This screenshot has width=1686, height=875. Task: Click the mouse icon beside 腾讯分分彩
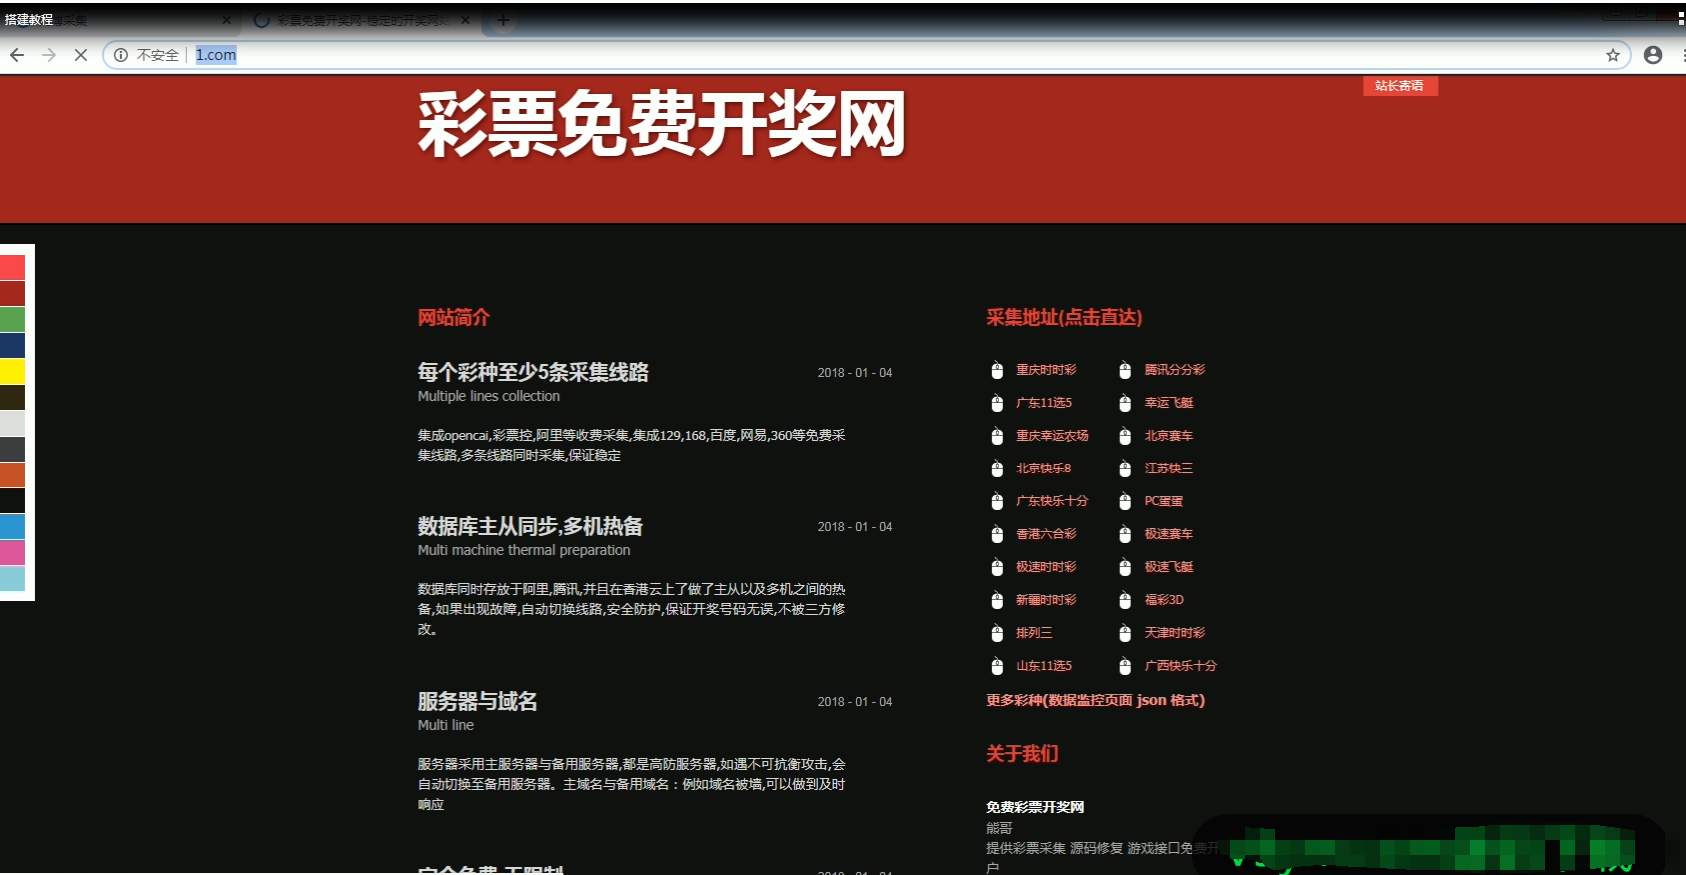coord(1124,370)
